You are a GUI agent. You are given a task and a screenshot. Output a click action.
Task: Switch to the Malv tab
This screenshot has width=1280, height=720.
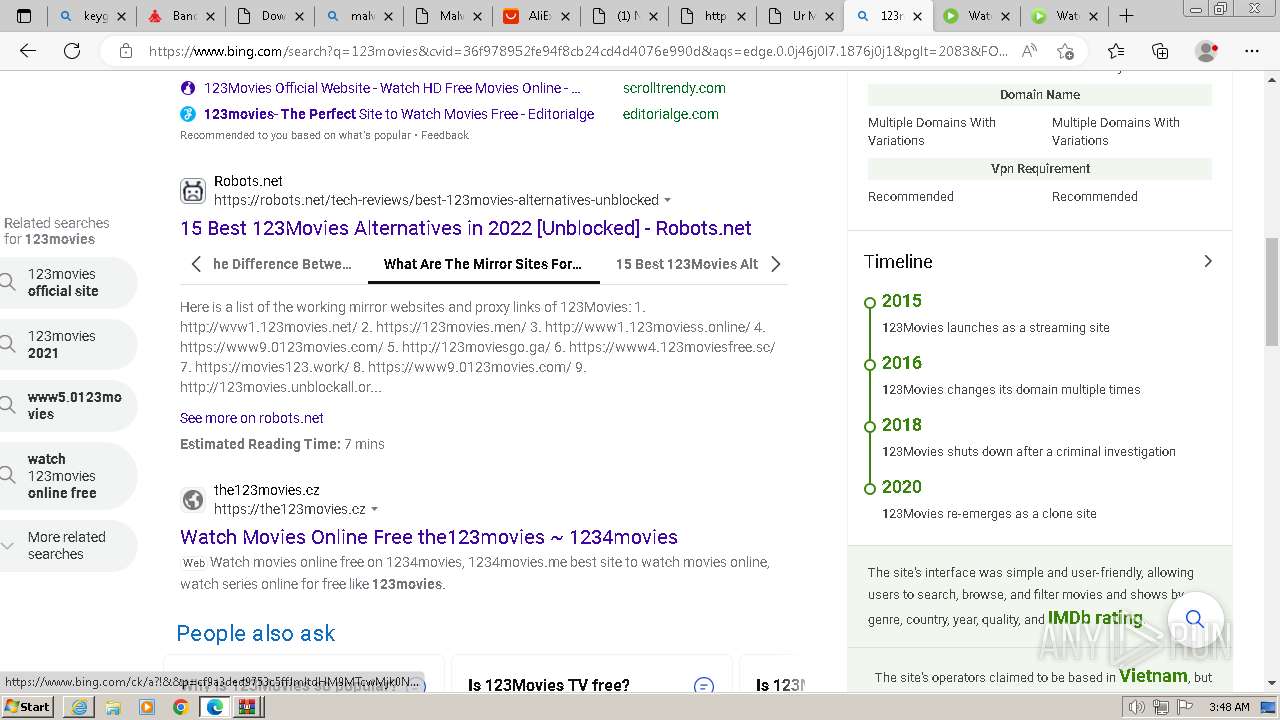tap(440, 16)
